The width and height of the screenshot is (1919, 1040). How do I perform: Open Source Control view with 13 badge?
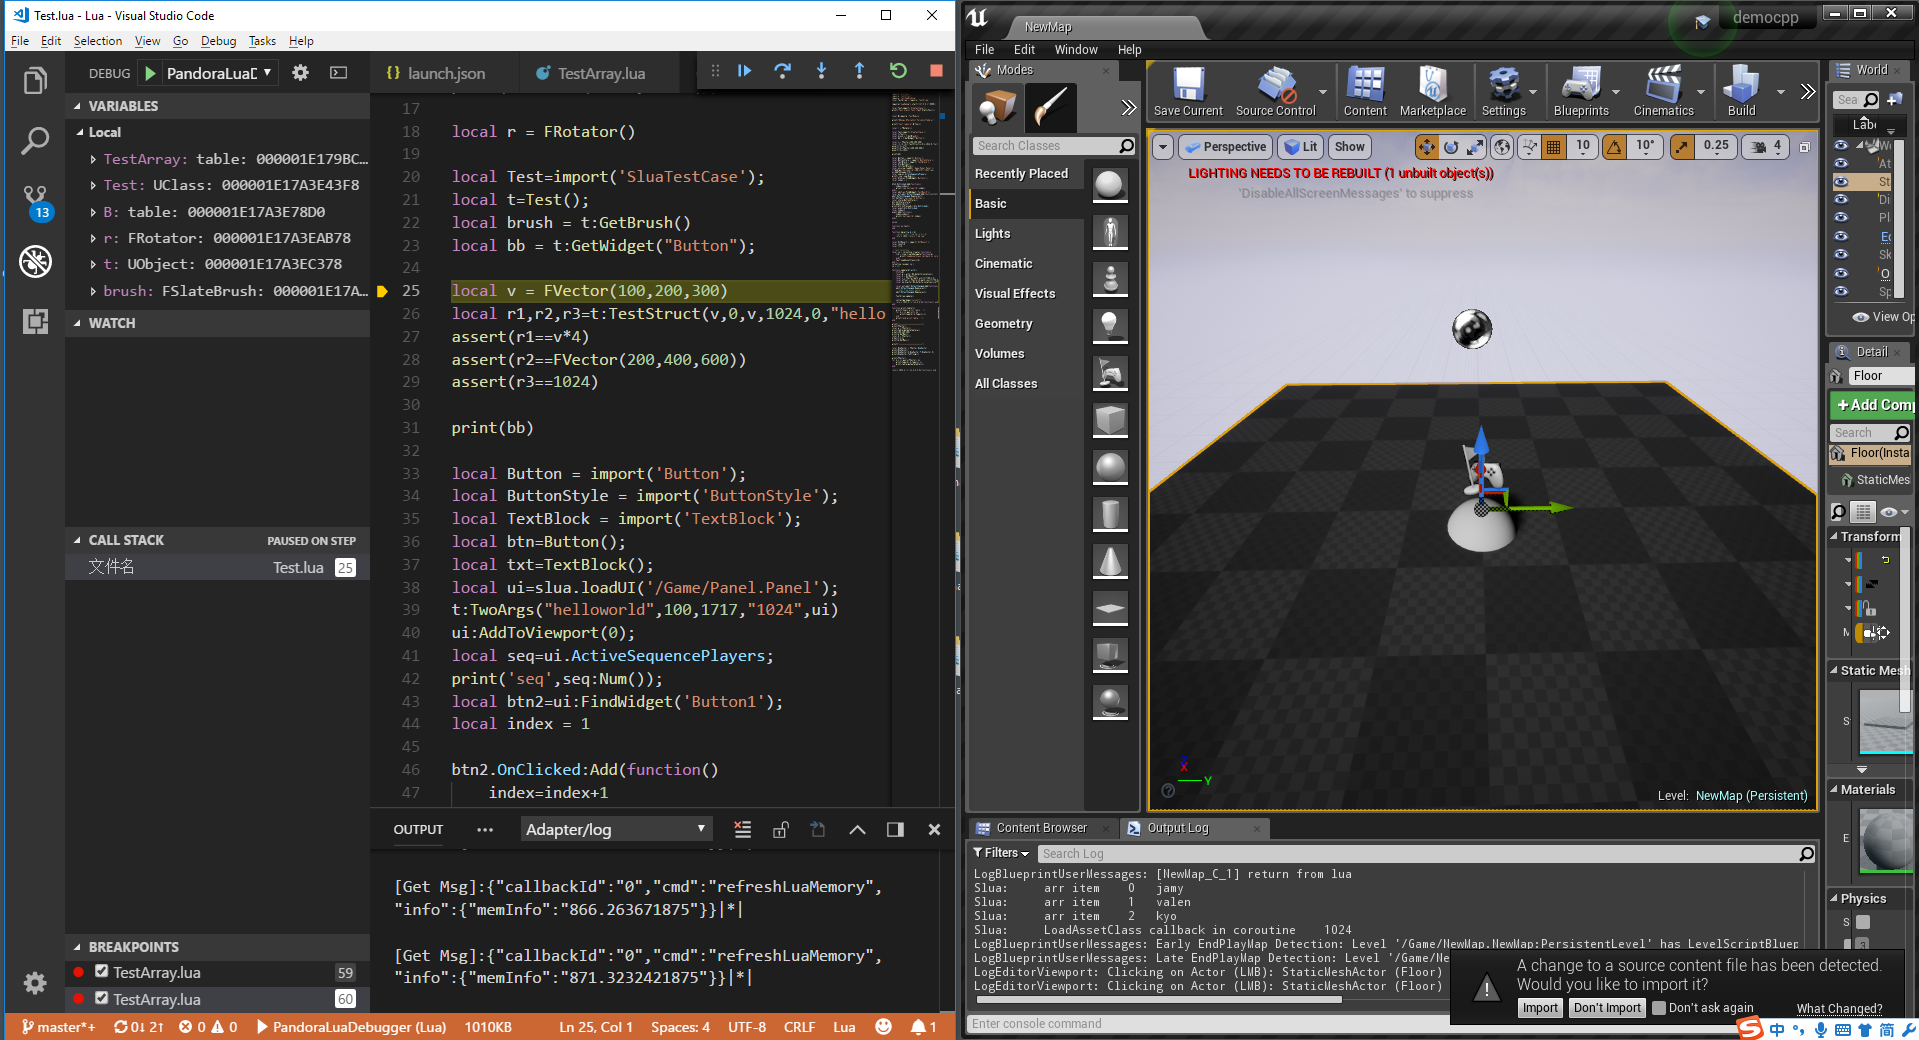[35, 201]
